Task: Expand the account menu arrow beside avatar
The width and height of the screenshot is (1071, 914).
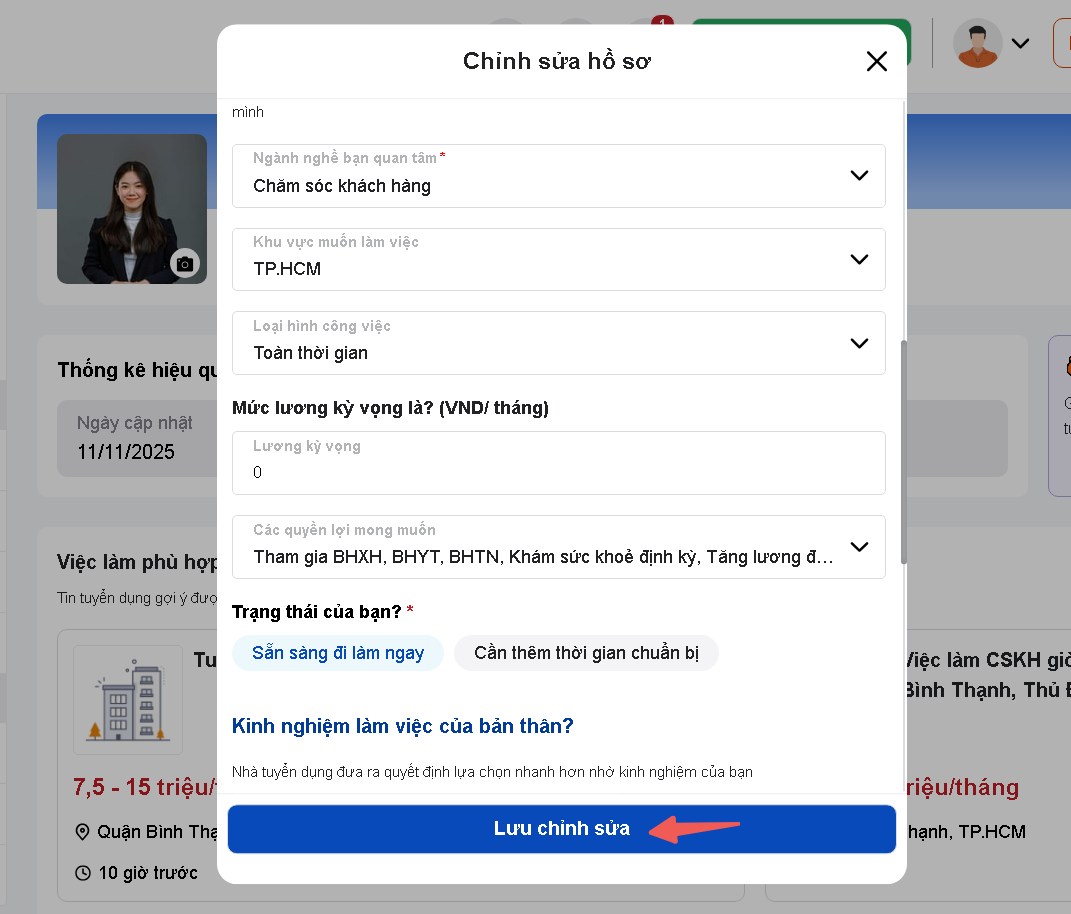Action: click(1020, 43)
